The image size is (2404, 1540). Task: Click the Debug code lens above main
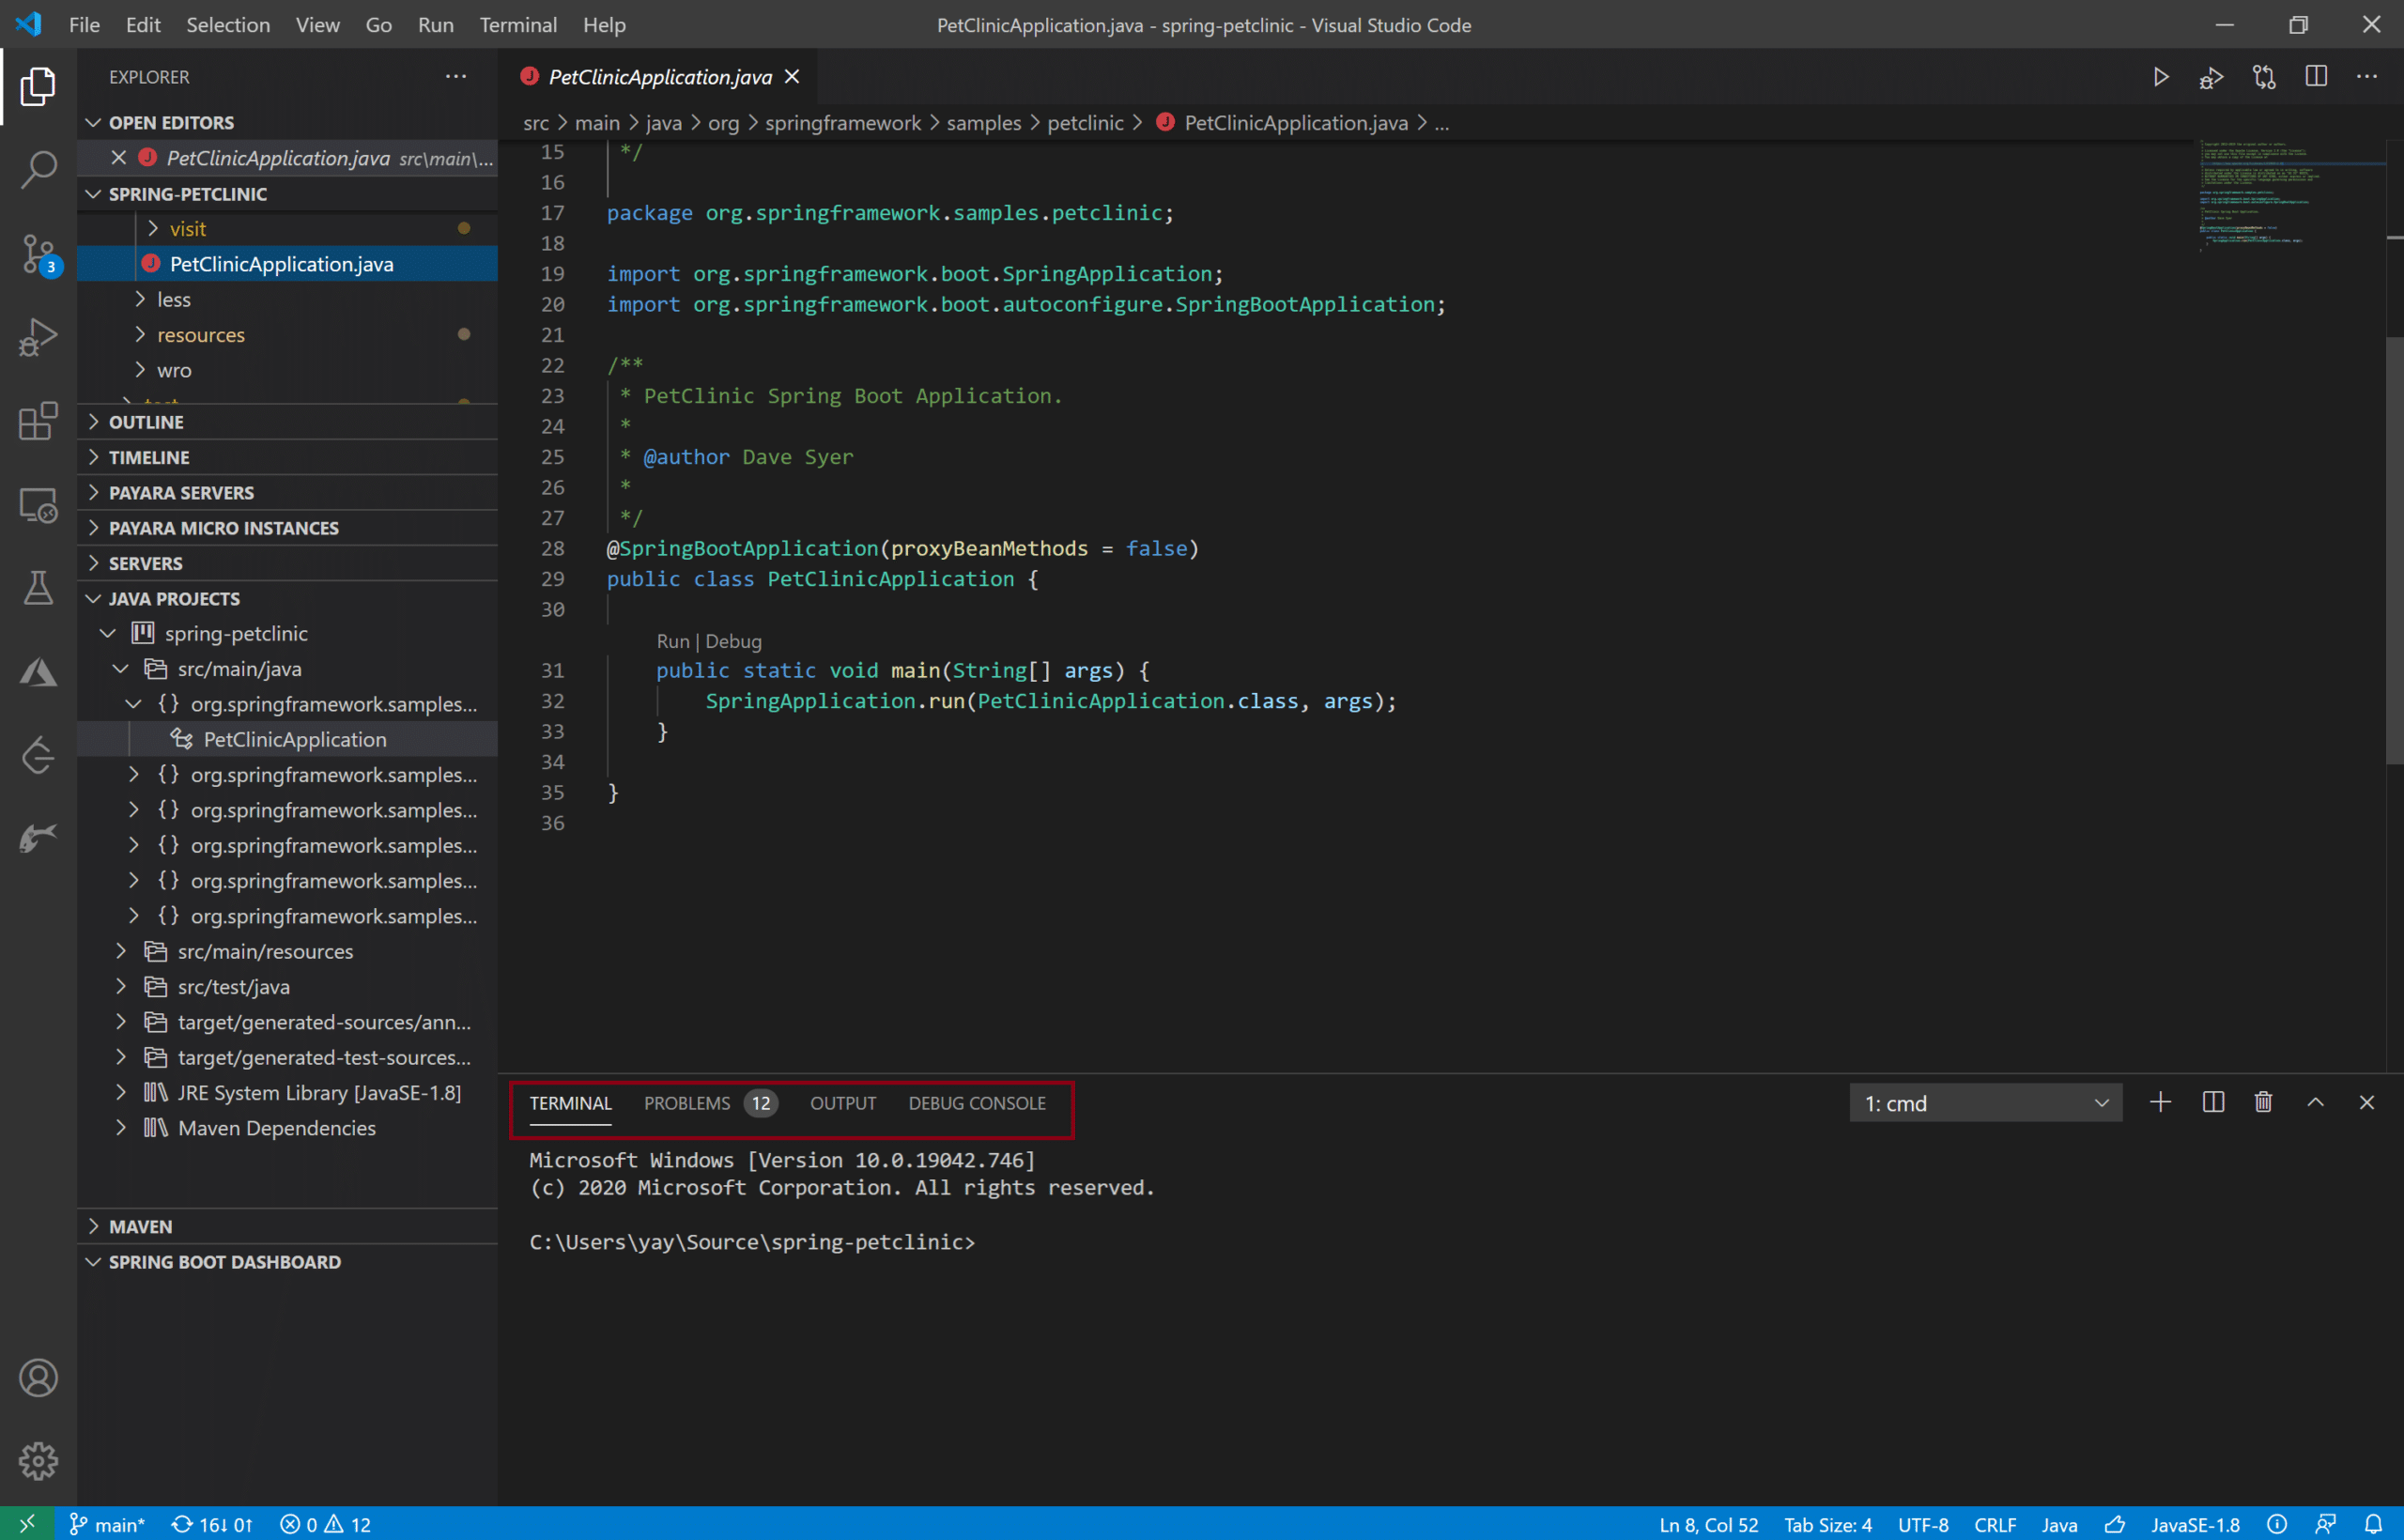(x=733, y=641)
